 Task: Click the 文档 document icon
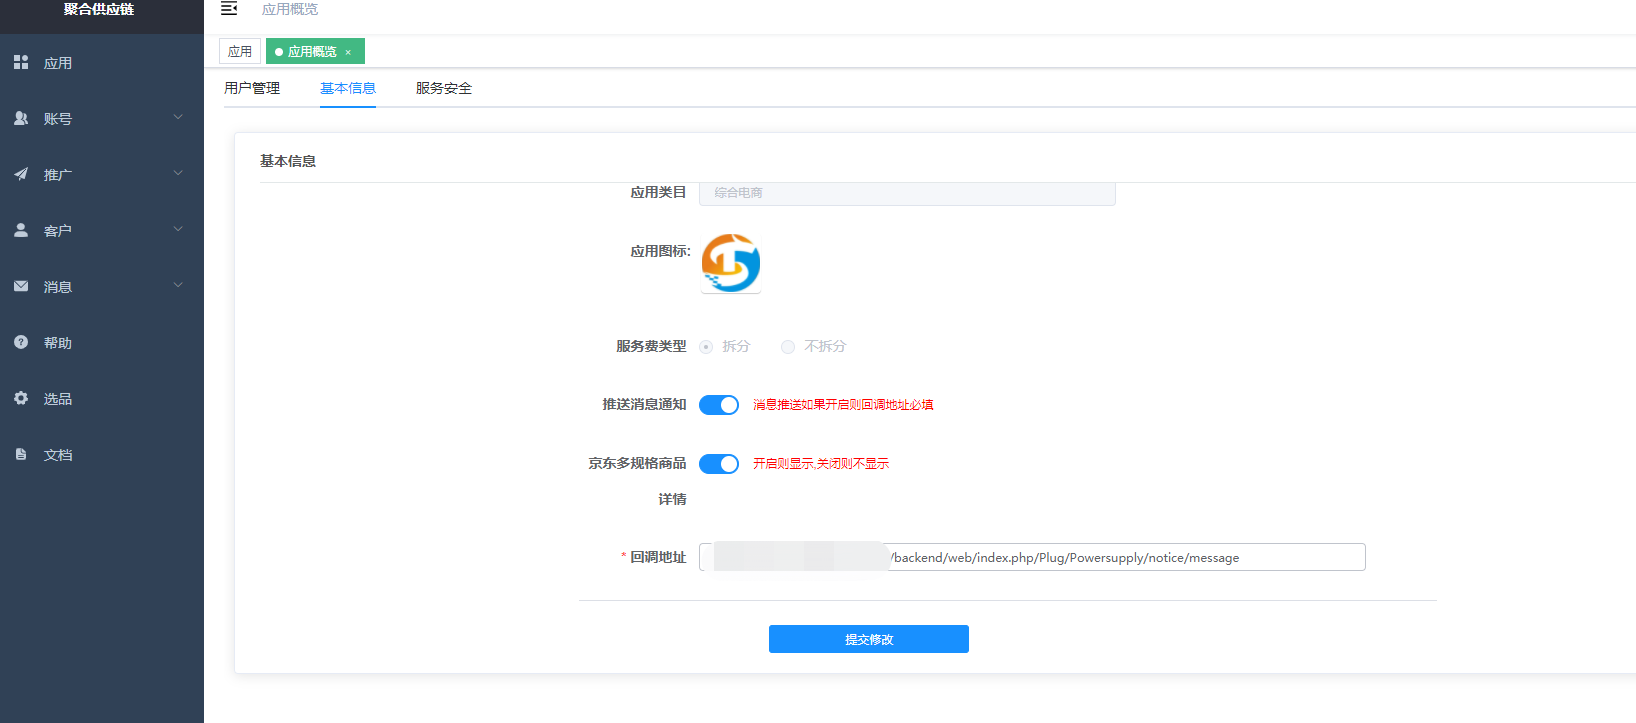[x=21, y=454]
